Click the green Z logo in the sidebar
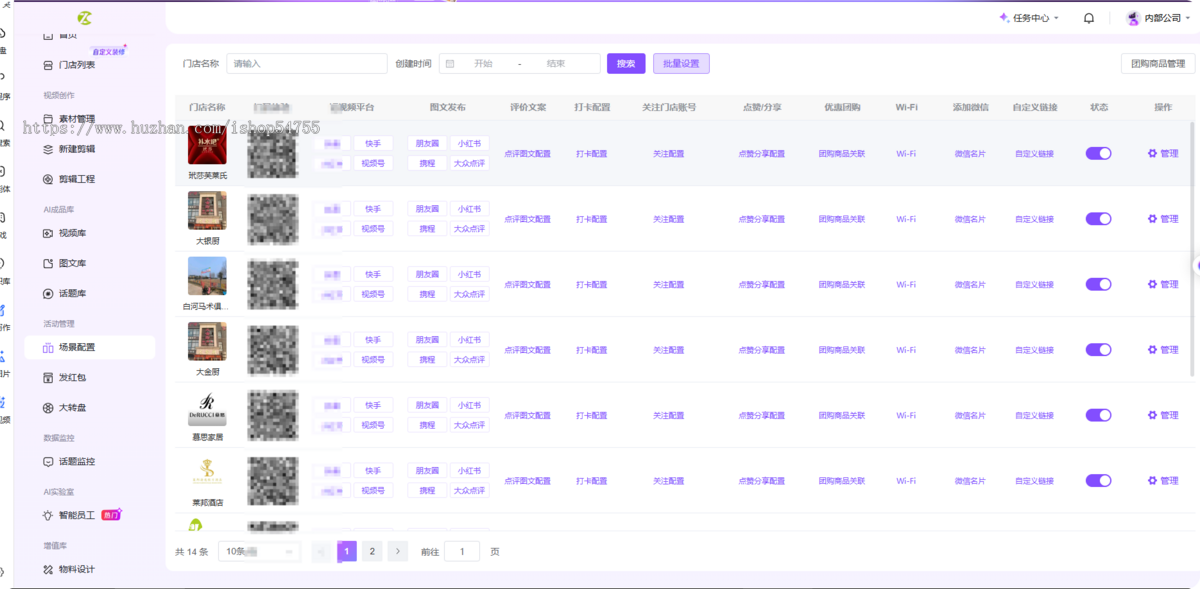The image size is (1200, 589). pyautogui.click(x=85, y=18)
